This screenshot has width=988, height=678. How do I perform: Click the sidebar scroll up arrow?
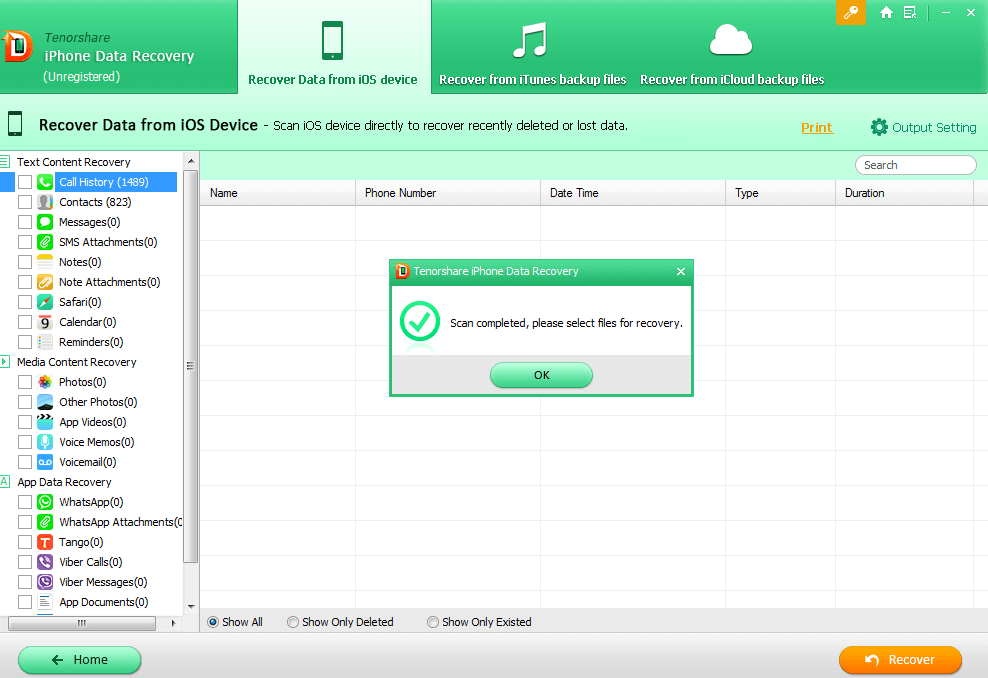(x=191, y=161)
